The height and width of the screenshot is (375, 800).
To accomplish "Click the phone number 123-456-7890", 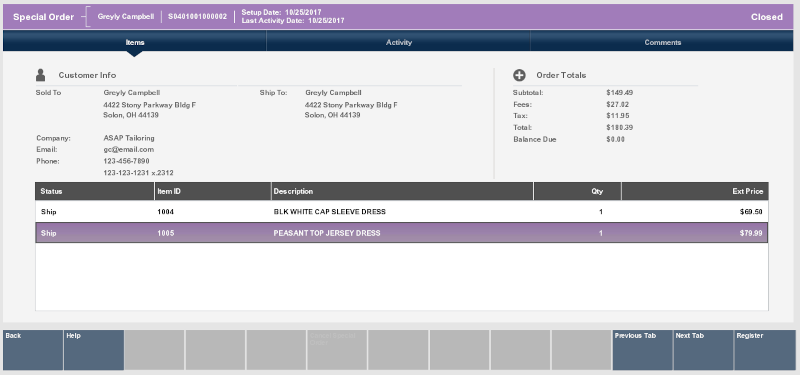I will click(x=126, y=161).
